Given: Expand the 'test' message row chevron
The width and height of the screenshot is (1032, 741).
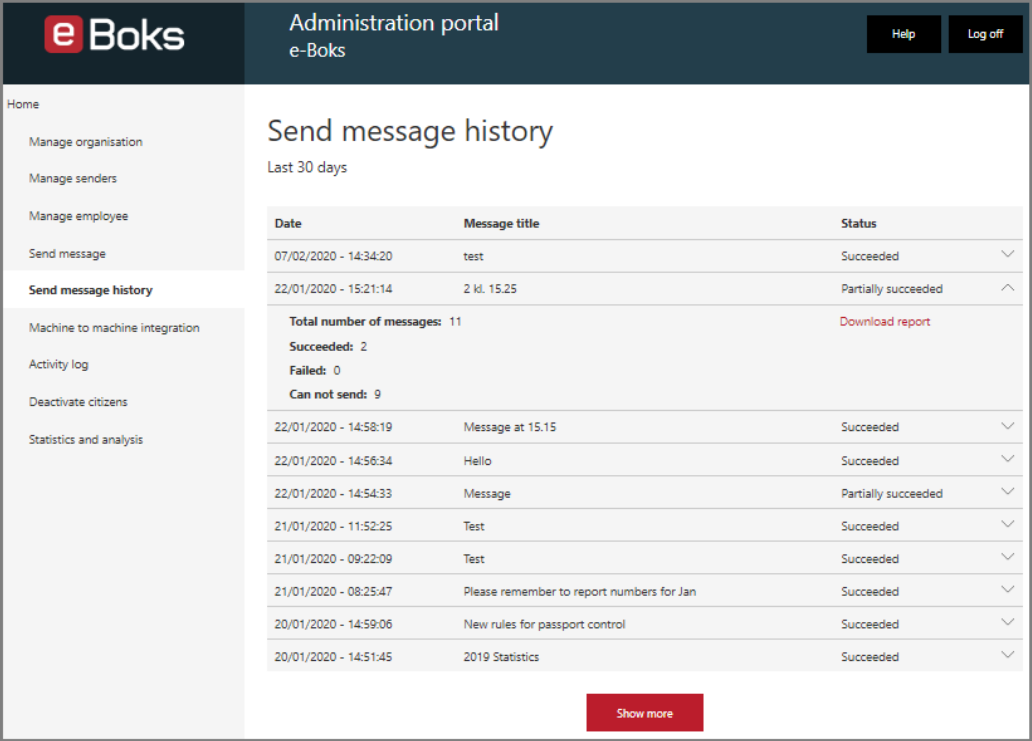Looking at the screenshot, I should [1007, 254].
